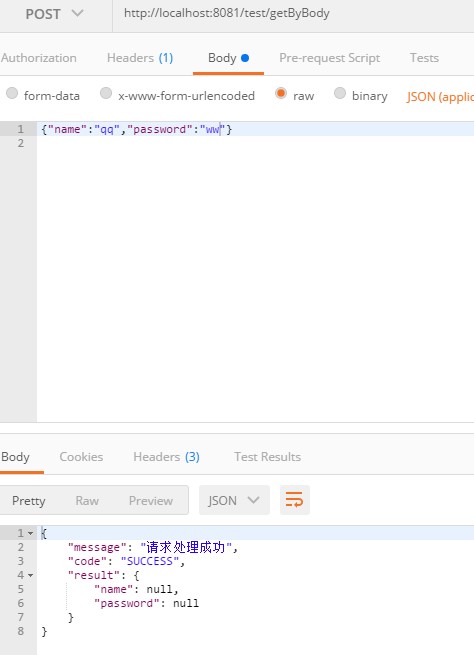Click the blue dot beside the Body tab
474x655 pixels.
tap(245, 58)
